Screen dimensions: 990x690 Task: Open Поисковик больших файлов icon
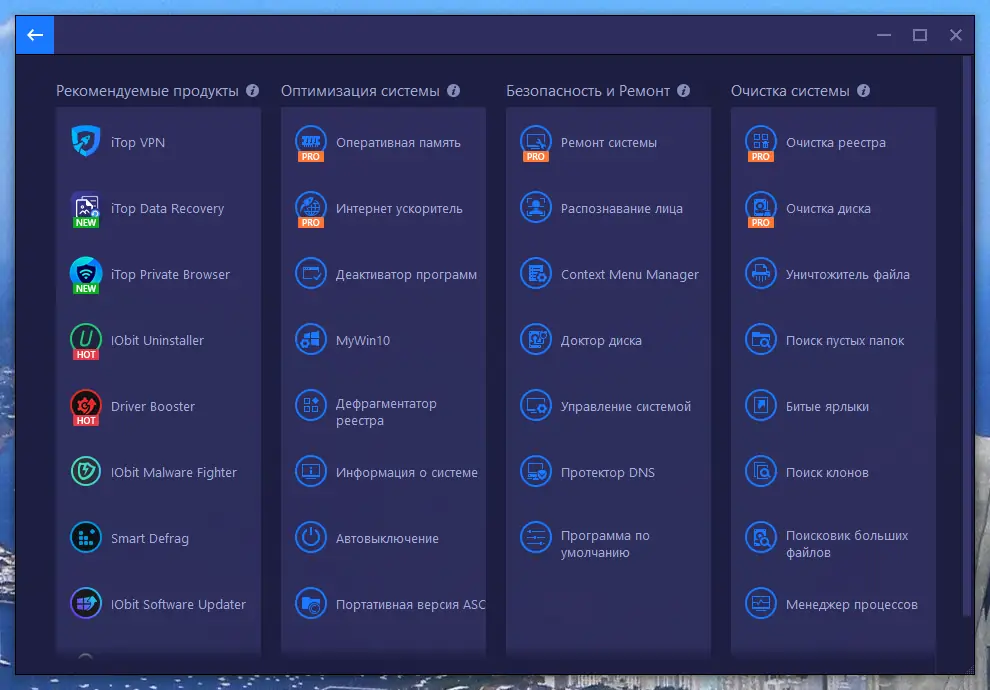760,538
